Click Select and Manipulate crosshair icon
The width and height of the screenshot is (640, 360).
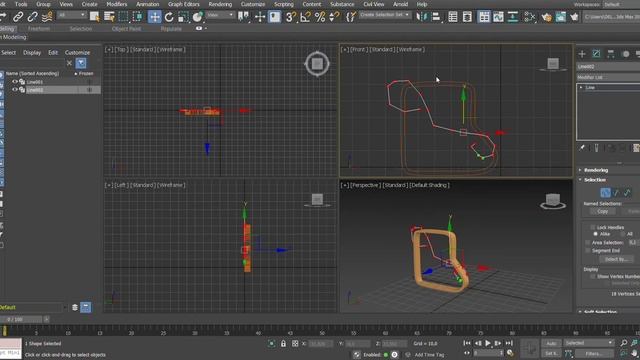click(x=260, y=17)
